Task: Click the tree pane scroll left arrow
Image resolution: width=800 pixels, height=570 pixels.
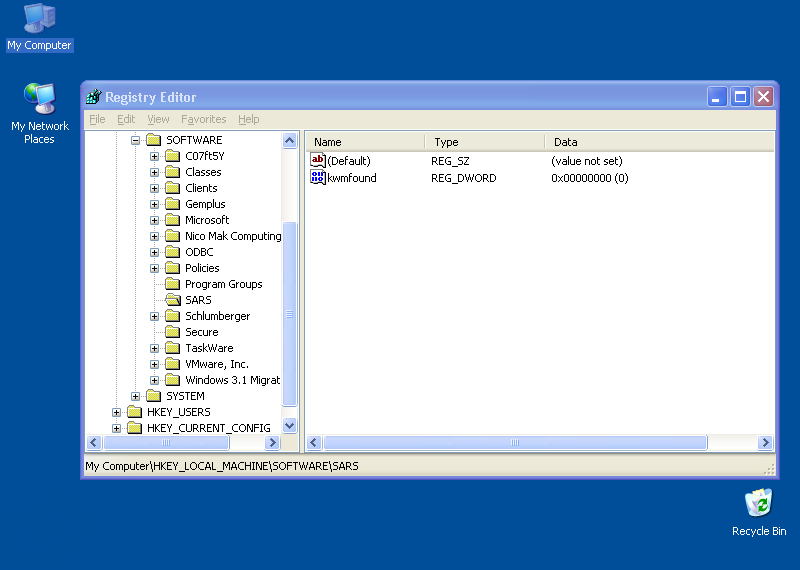Action: (x=94, y=442)
